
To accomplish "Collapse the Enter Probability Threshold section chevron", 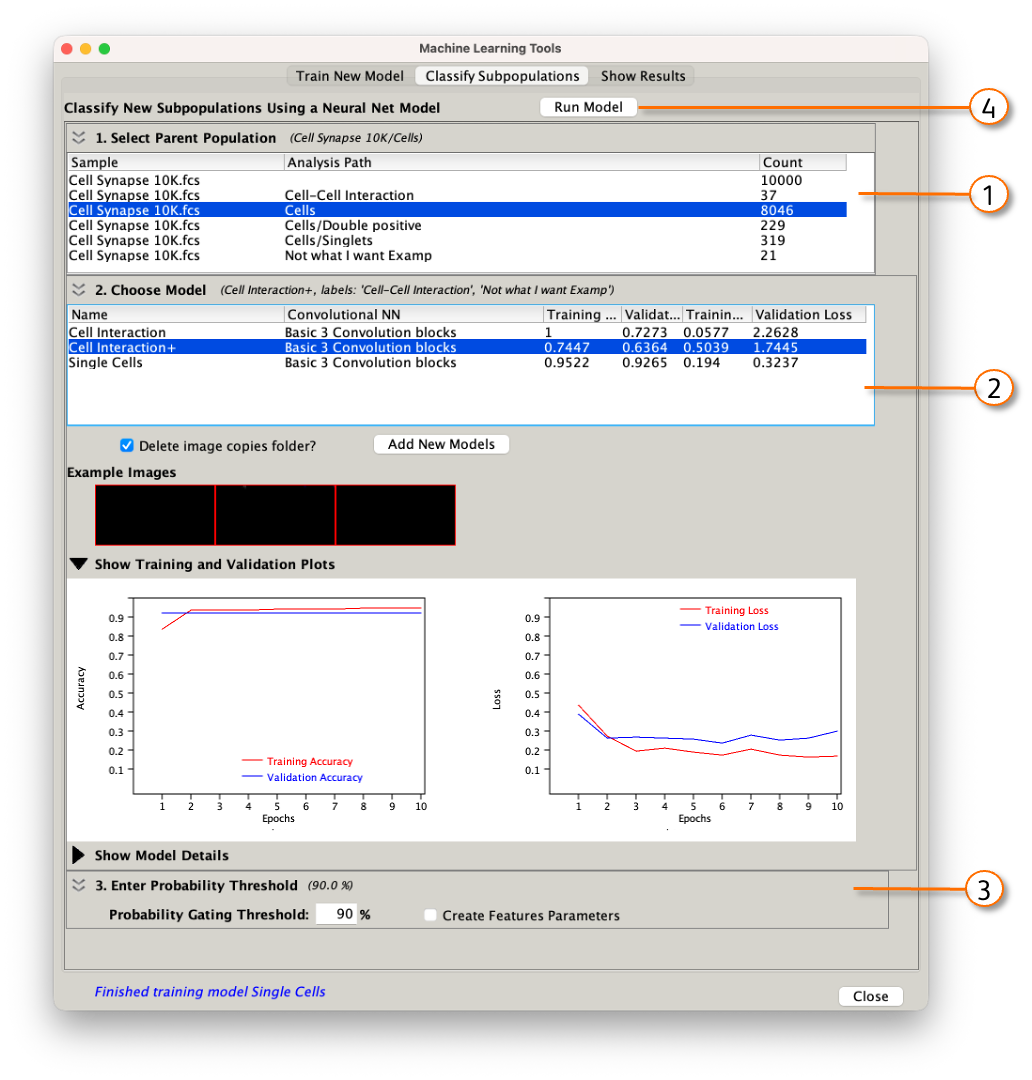I will pyautogui.click(x=78, y=885).
